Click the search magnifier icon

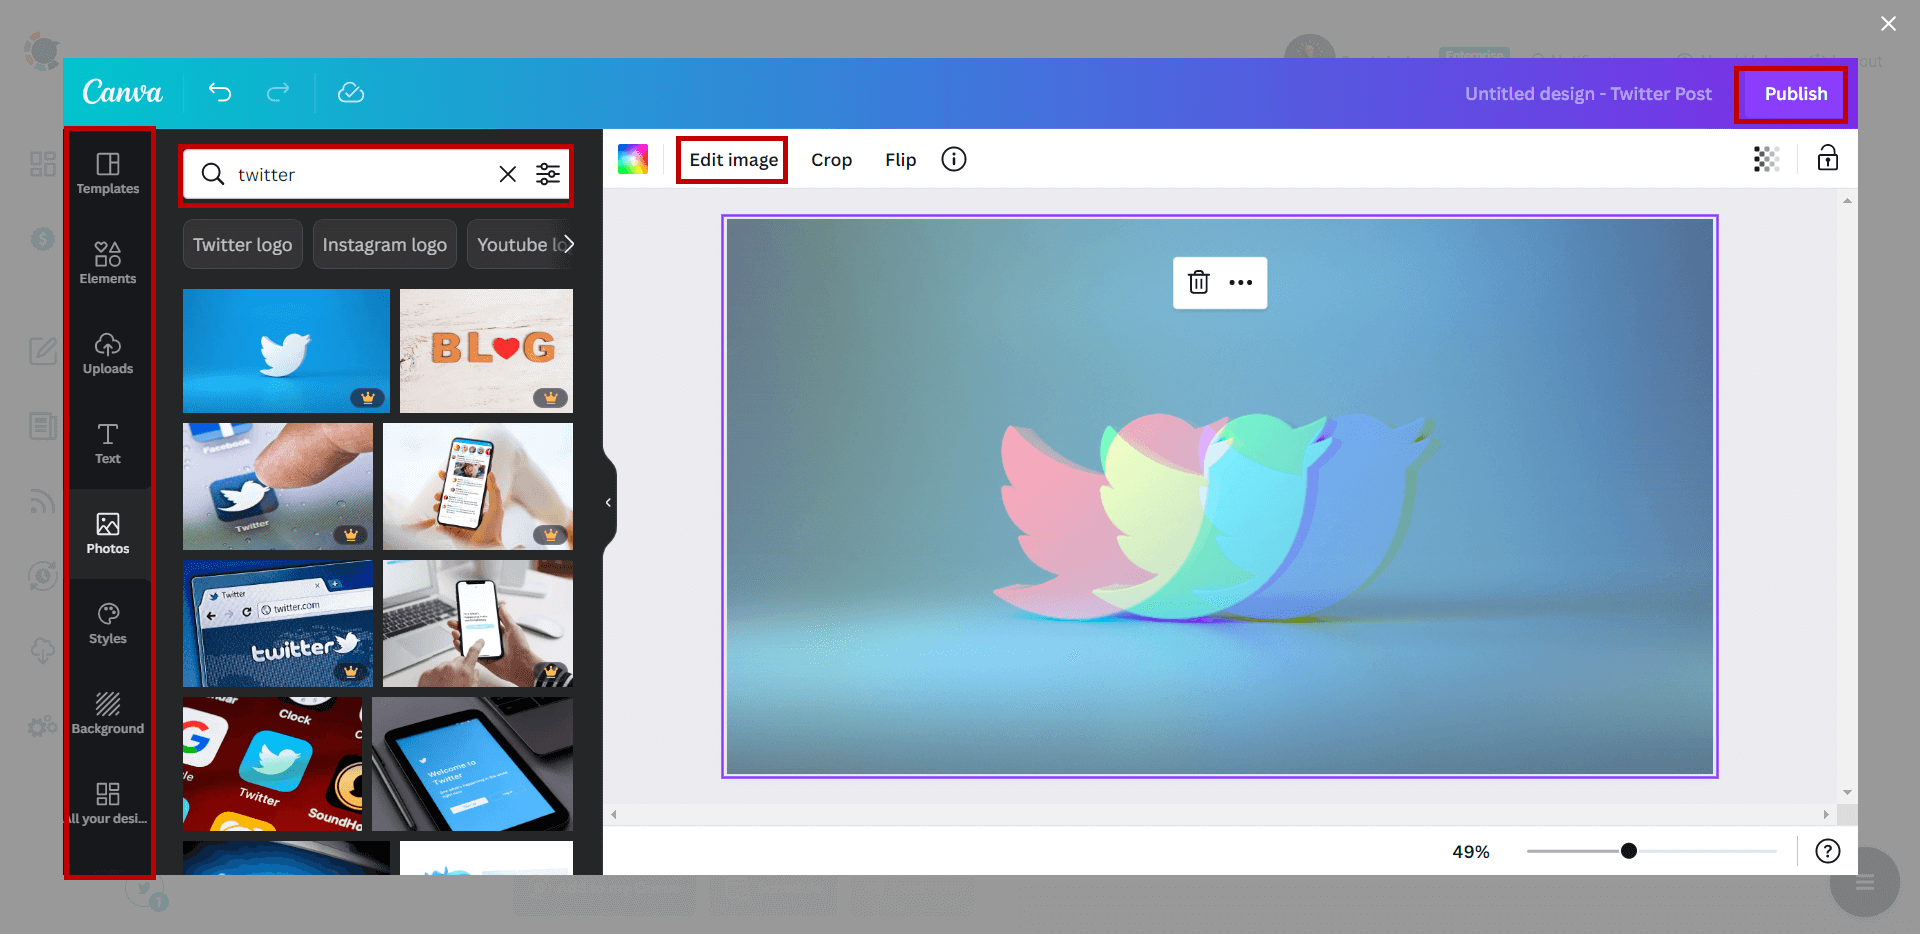point(213,174)
